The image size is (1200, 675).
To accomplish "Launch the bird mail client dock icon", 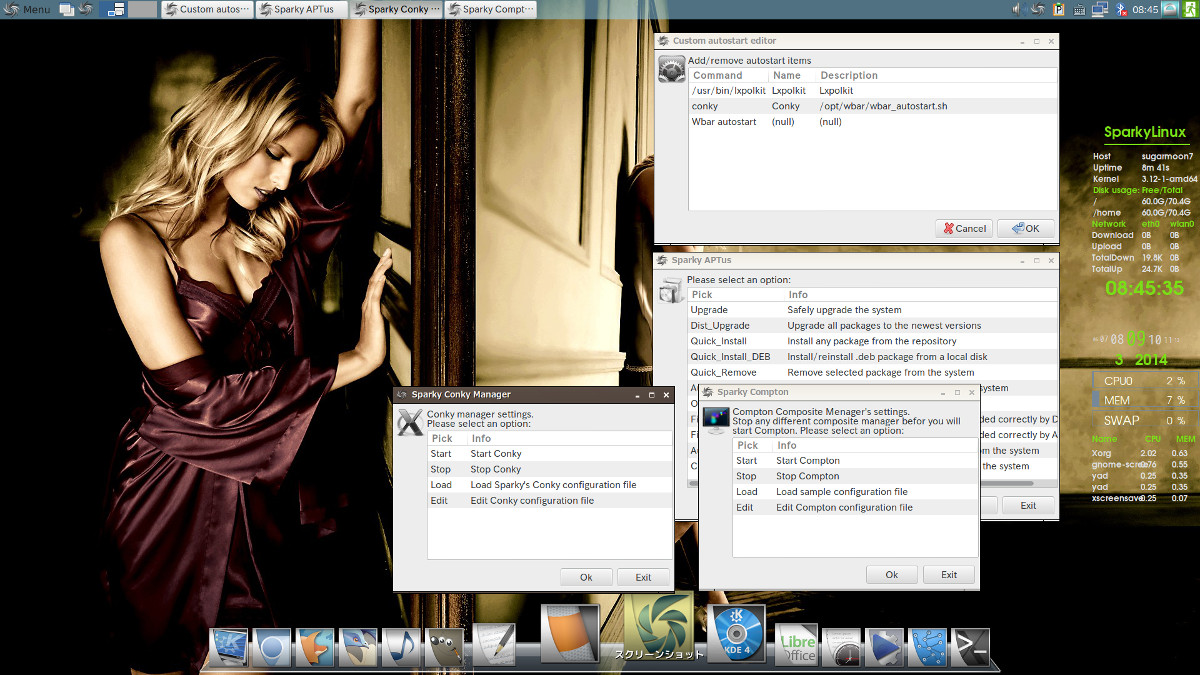I will (x=358, y=647).
